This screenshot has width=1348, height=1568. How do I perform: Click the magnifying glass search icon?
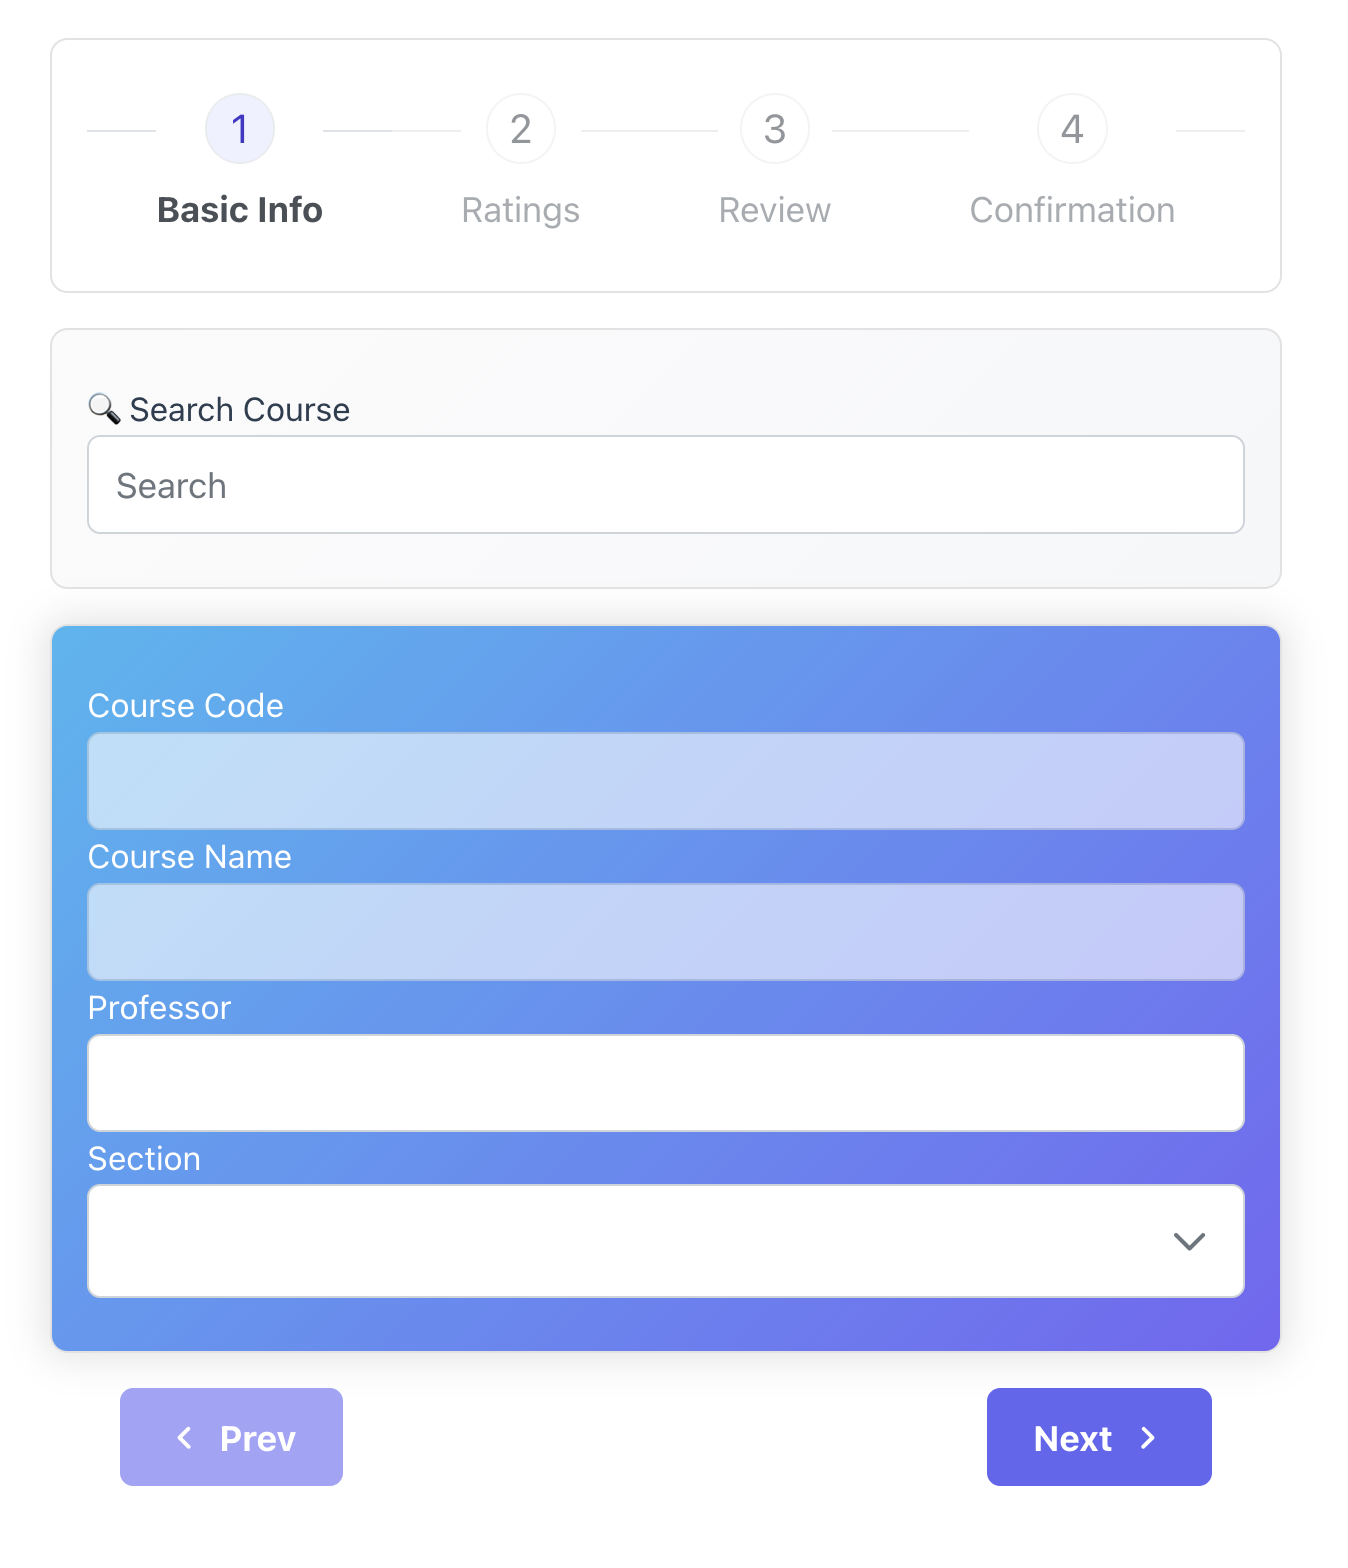[104, 408]
